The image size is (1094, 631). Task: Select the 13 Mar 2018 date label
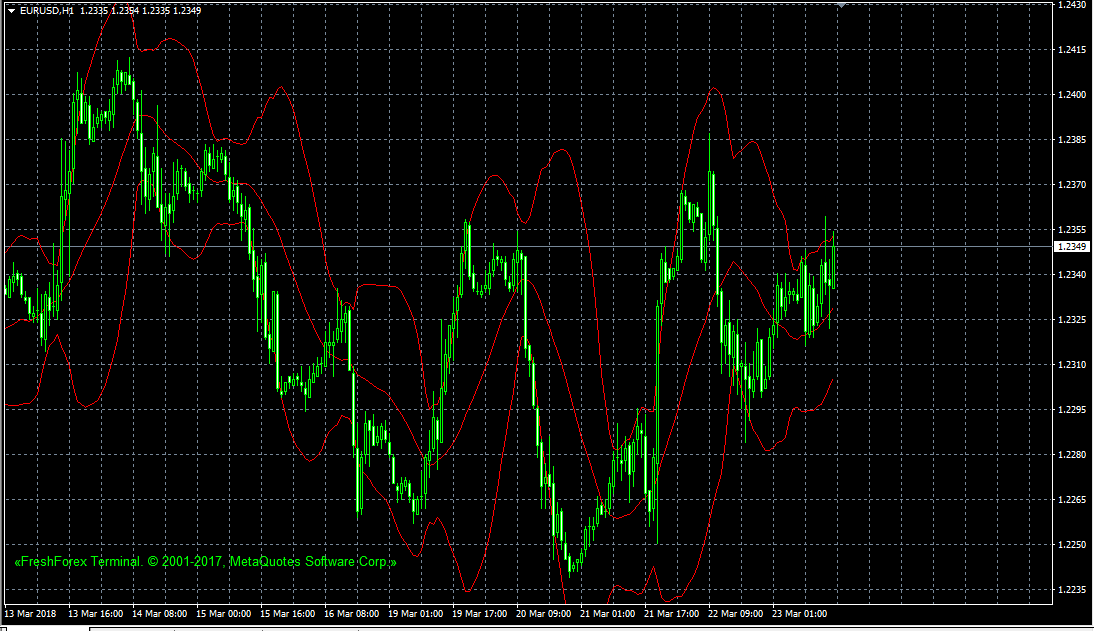pos(29,613)
